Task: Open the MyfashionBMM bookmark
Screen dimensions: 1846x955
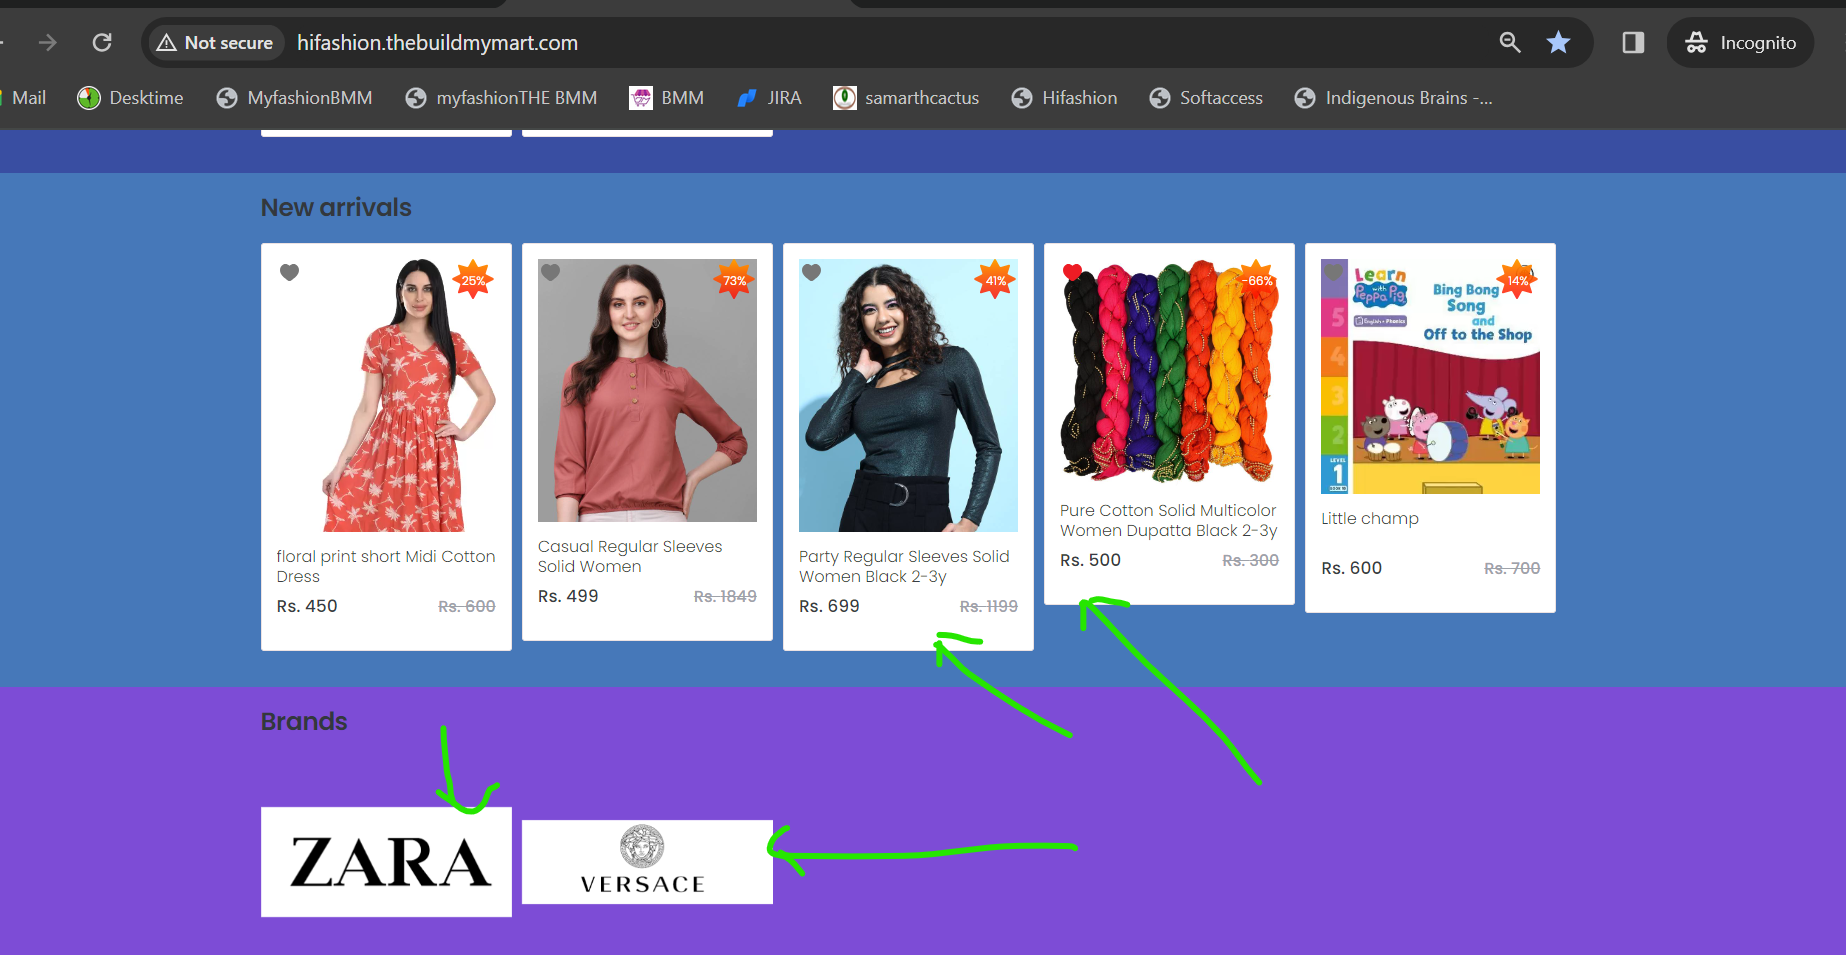Action: [x=294, y=98]
